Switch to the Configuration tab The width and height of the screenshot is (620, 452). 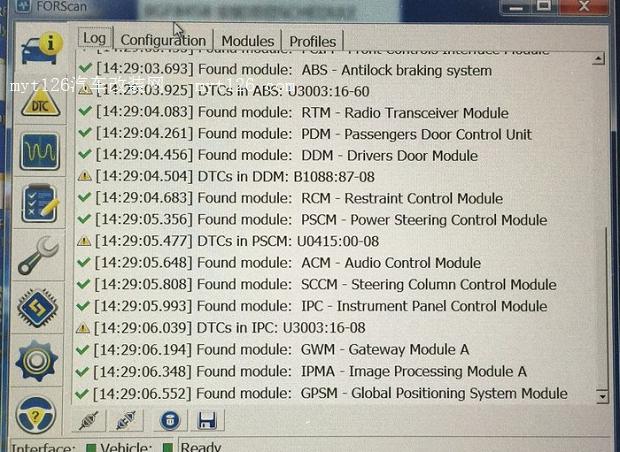click(x=163, y=40)
